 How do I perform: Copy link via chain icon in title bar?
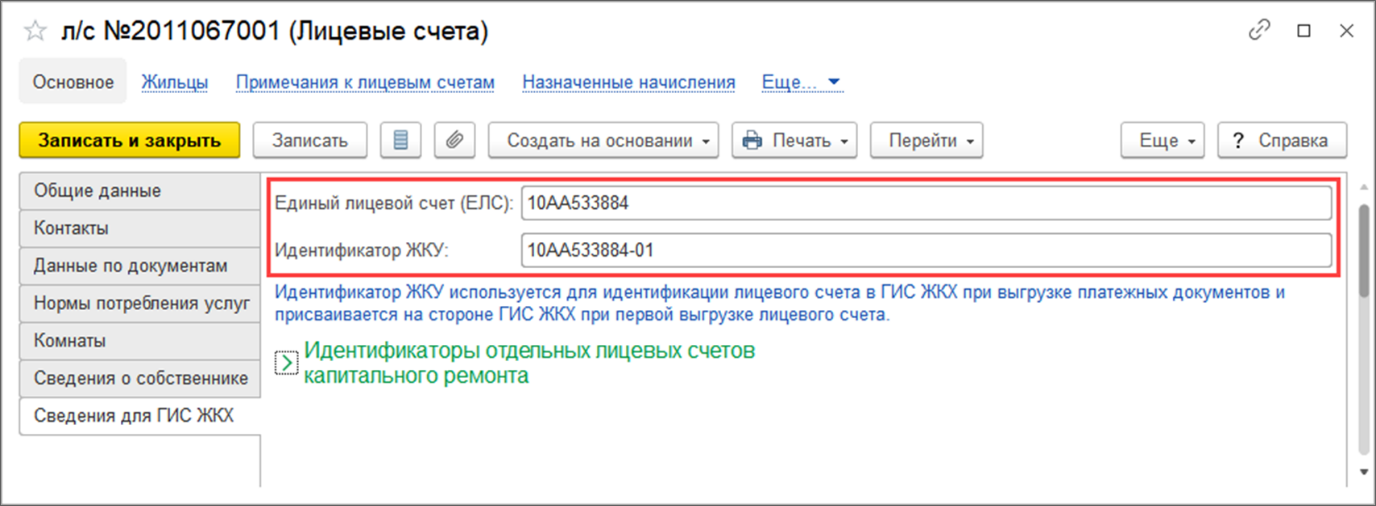[x=1259, y=31]
